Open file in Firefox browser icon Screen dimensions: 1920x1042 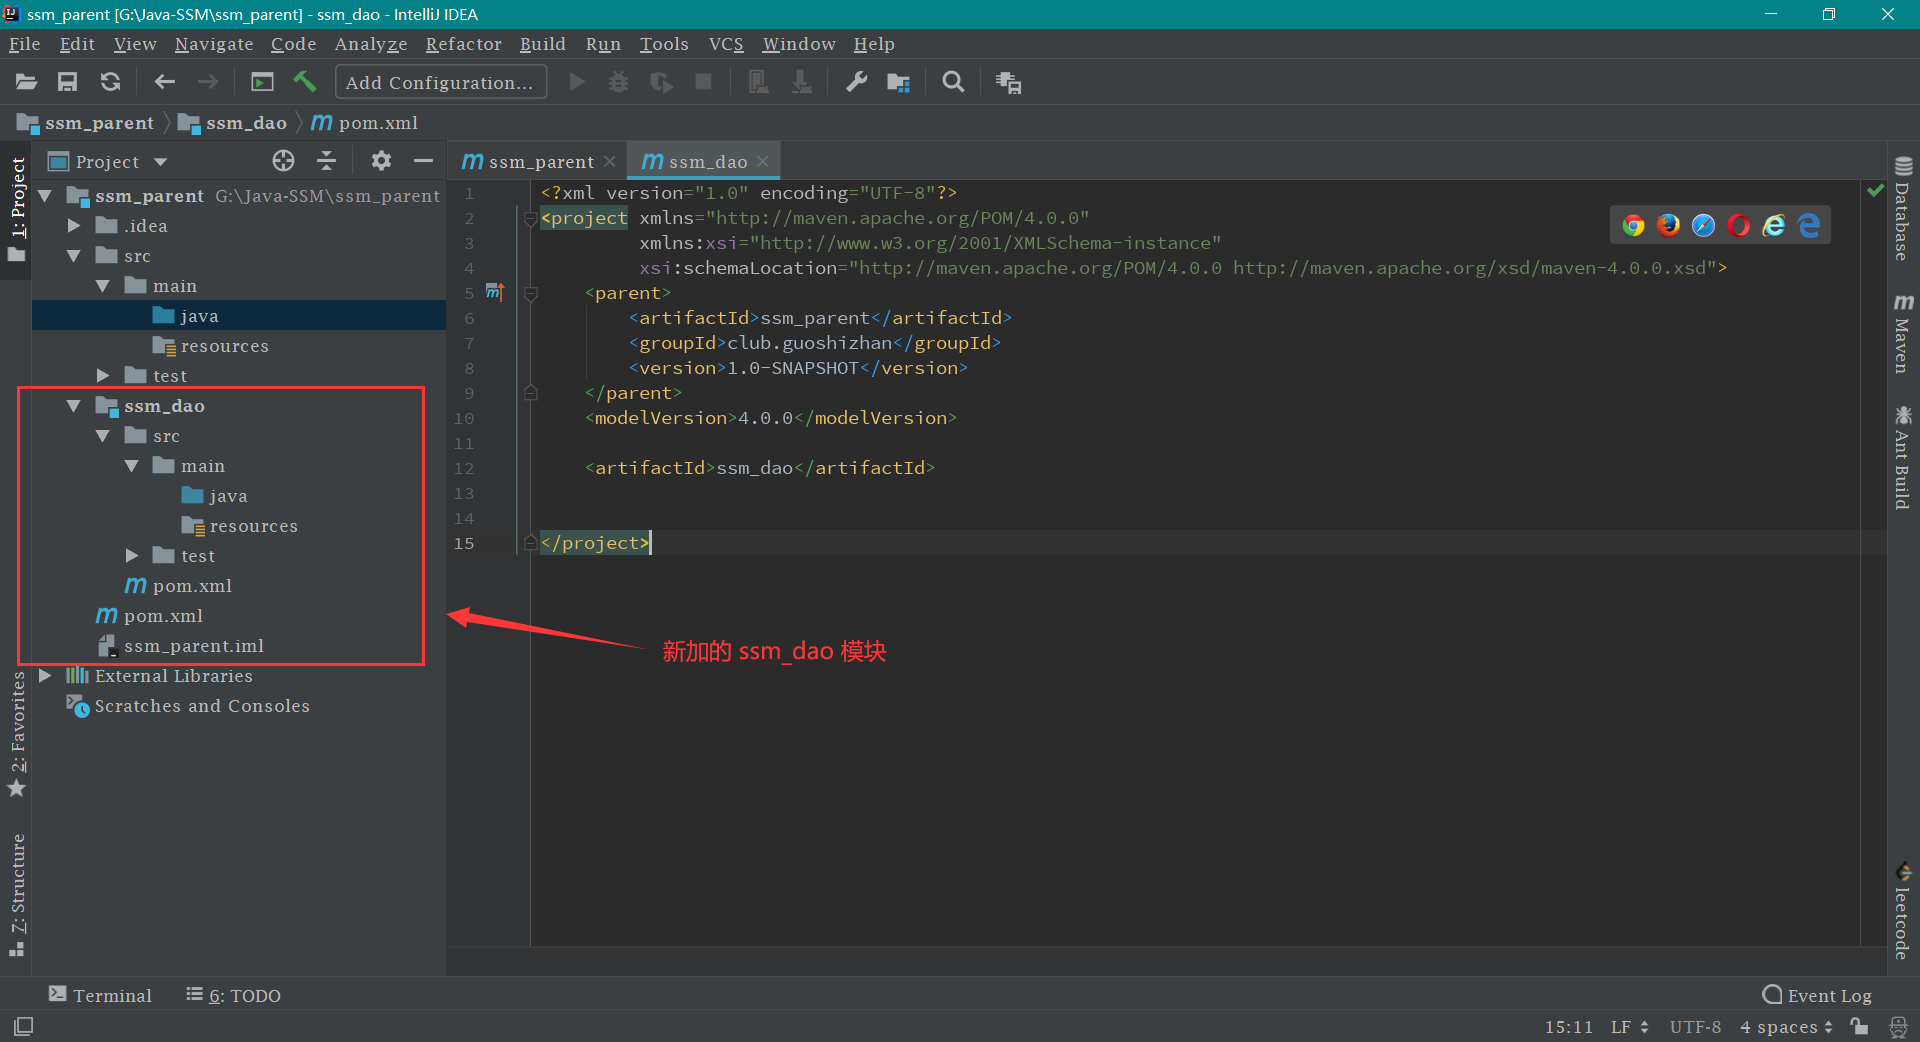click(x=1668, y=226)
